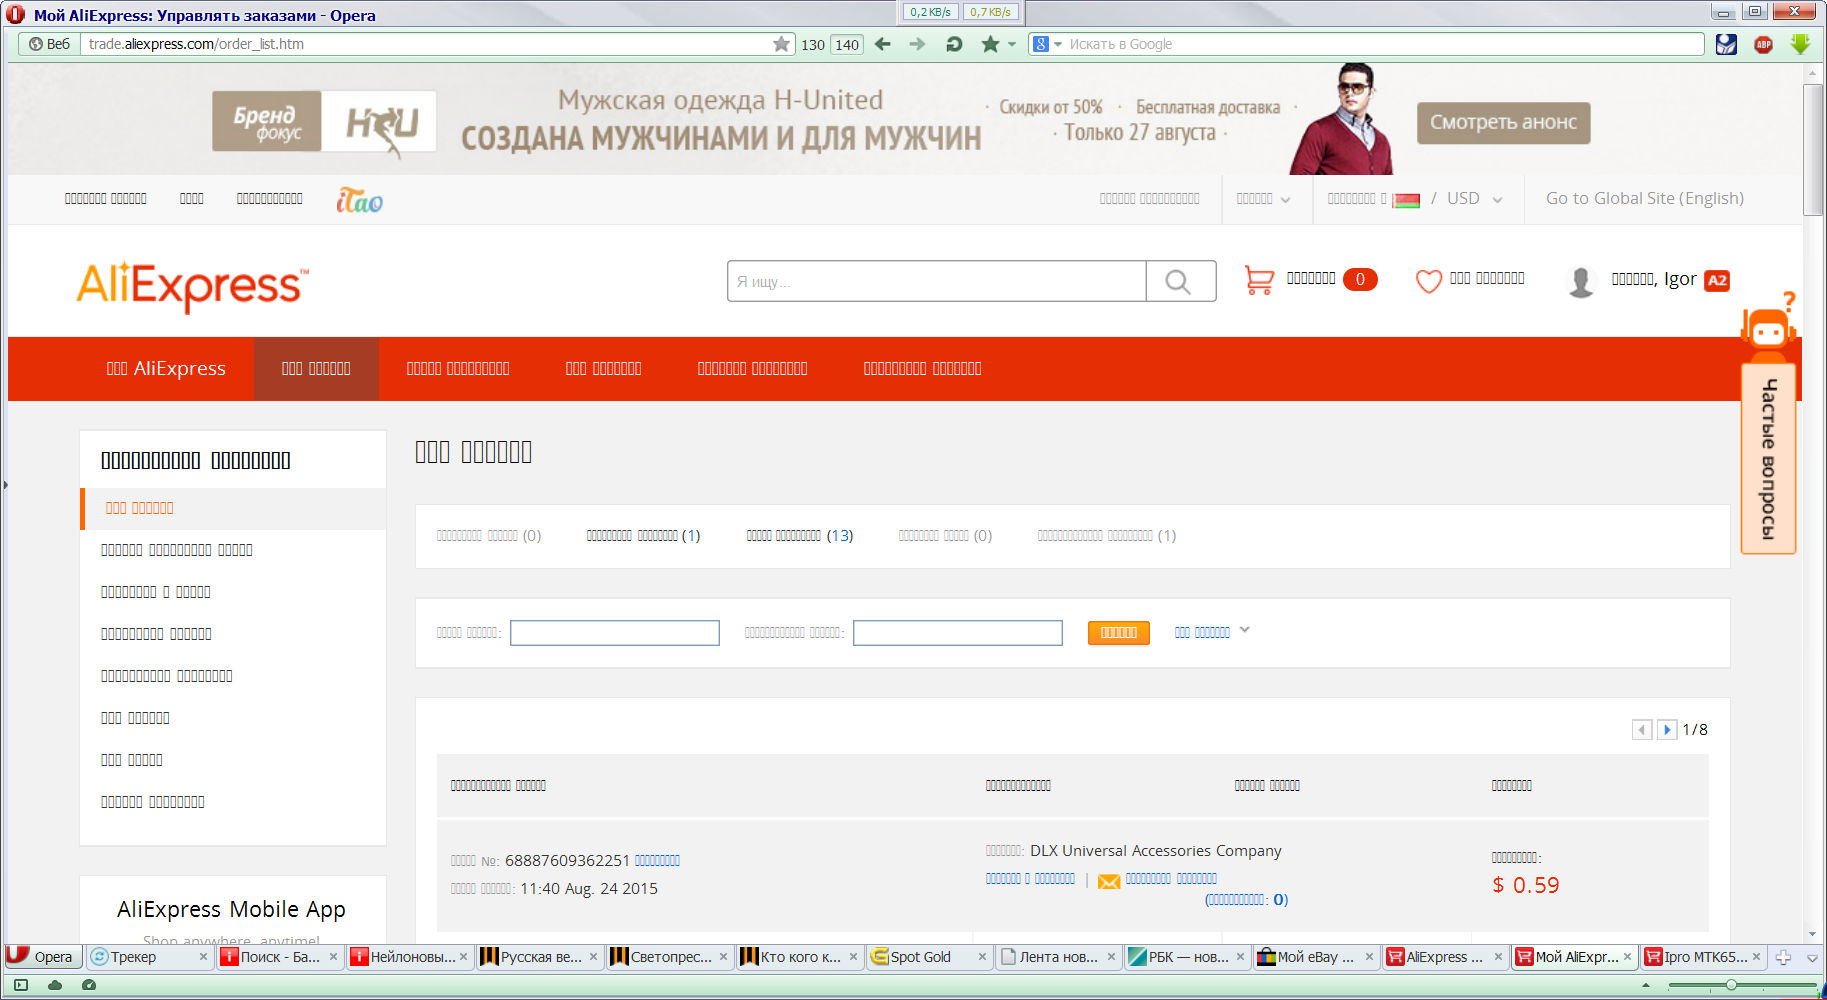The image size is (1827, 1000).
Task: Switch to the 'РБК — нов...' browser tab
Action: [x=1187, y=957]
